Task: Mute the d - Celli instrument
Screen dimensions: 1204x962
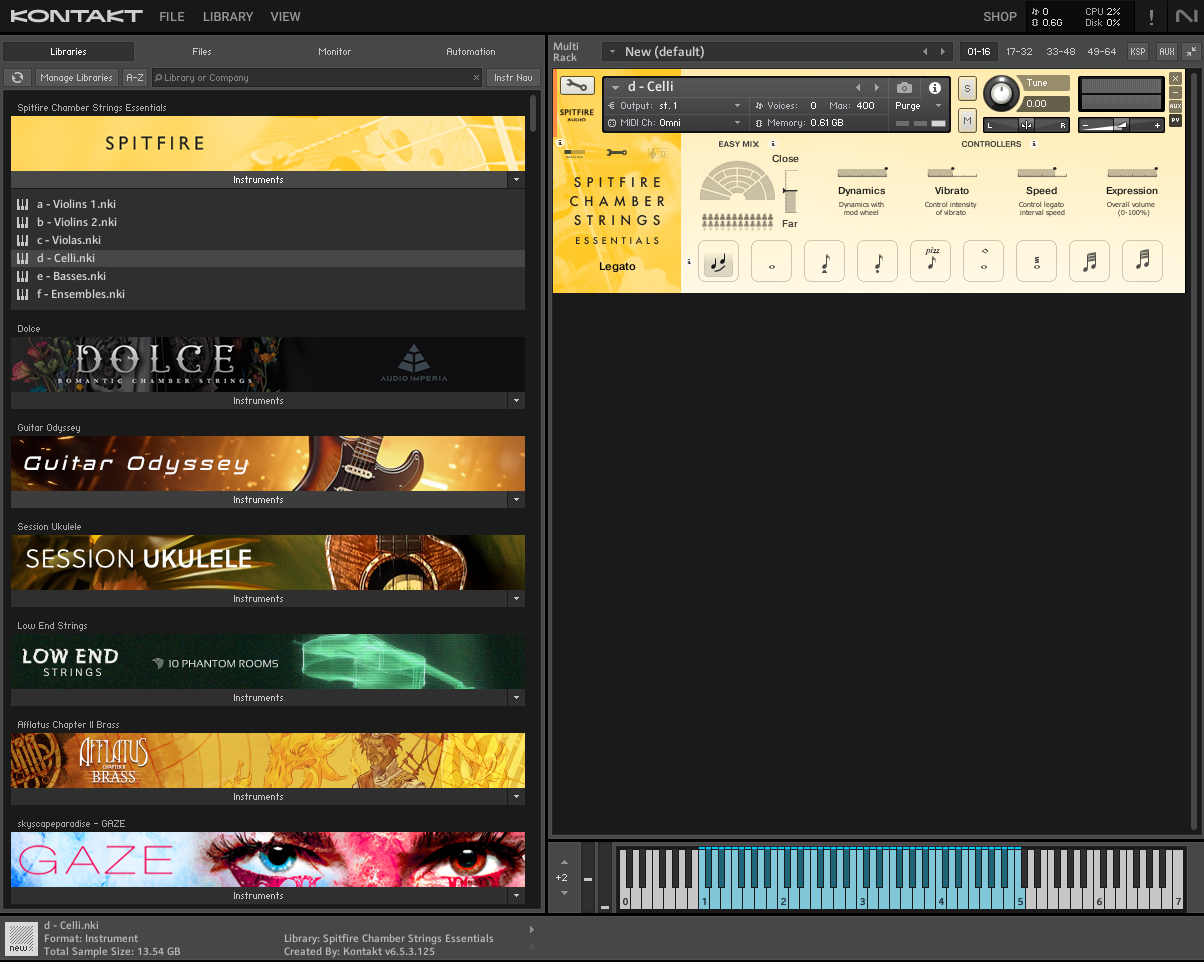Action: pos(967,120)
